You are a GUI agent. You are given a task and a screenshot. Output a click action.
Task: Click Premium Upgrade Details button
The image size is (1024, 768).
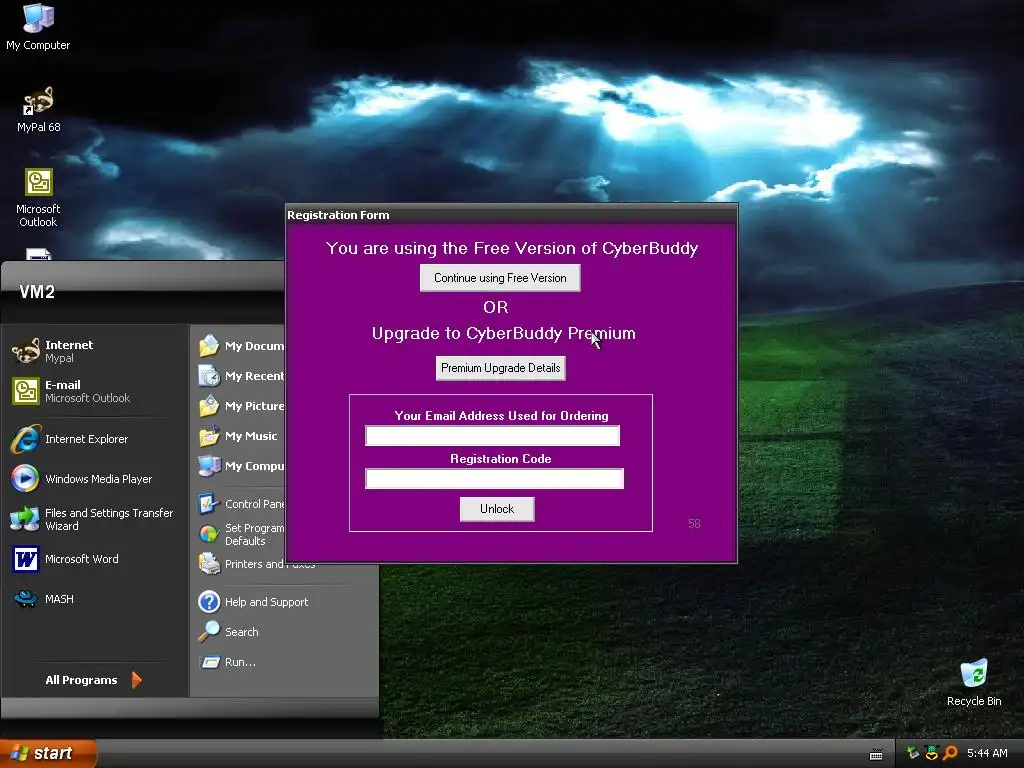[x=500, y=368]
